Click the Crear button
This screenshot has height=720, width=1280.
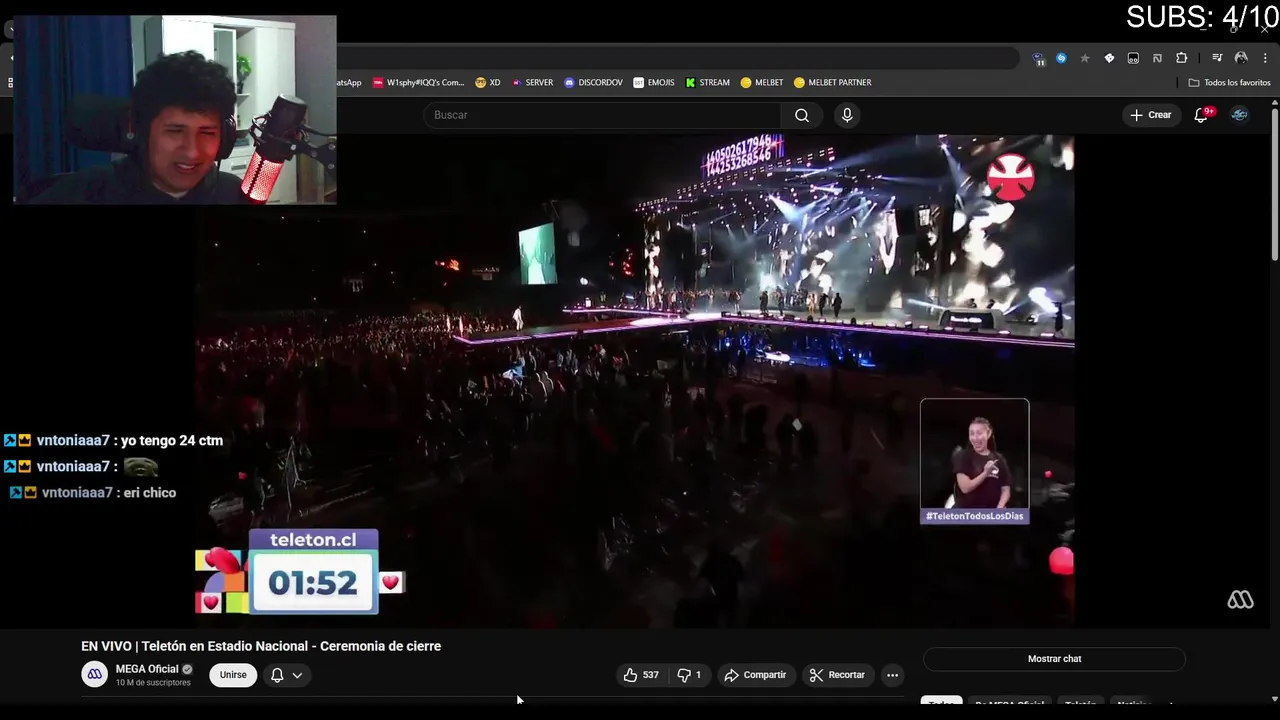tap(1151, 115)
